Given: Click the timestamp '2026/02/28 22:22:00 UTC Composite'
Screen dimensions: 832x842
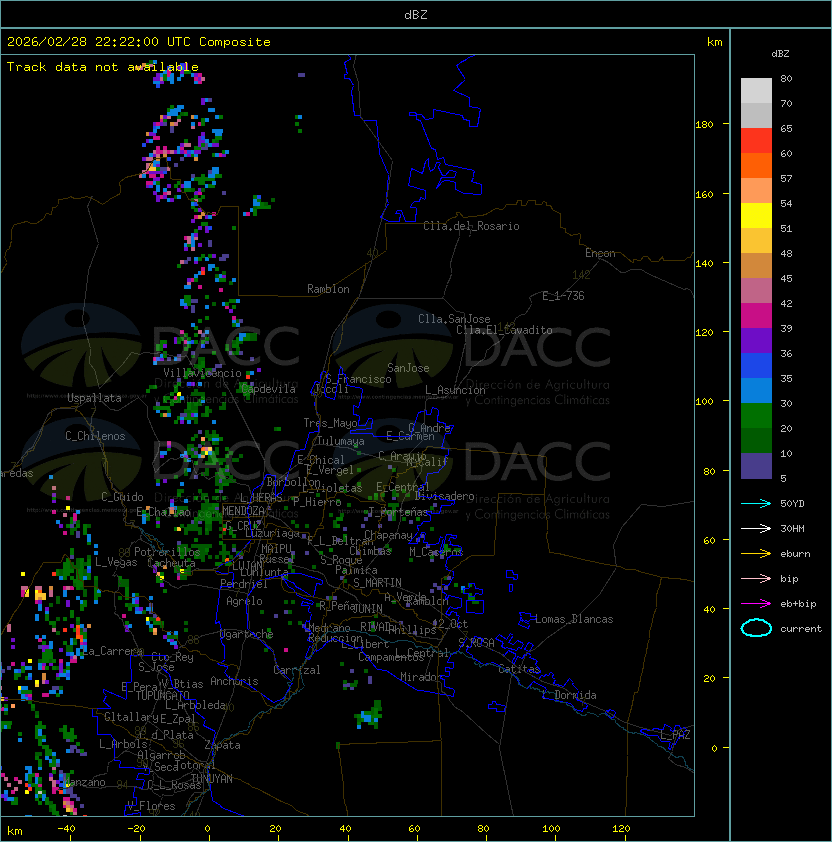Looking at the screenshot, I should [x=139, y=42].
